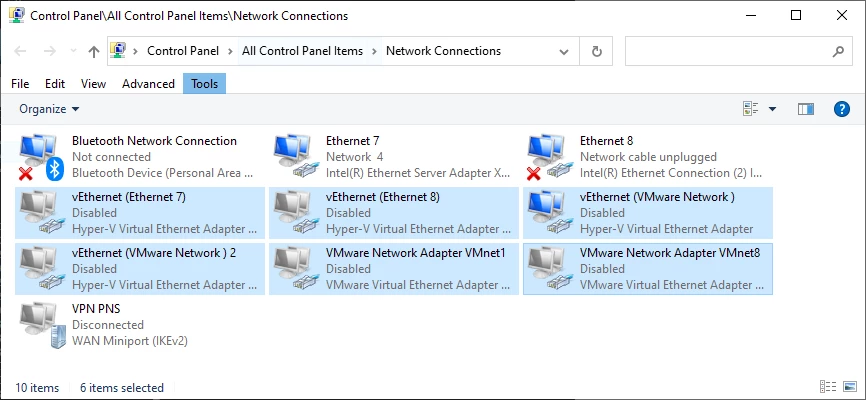Image resolution: width=866 pixels, height=400 pixels.
Task: Click the VMware Network Adapter VMnet1 icon
Action: click(297, 269)
